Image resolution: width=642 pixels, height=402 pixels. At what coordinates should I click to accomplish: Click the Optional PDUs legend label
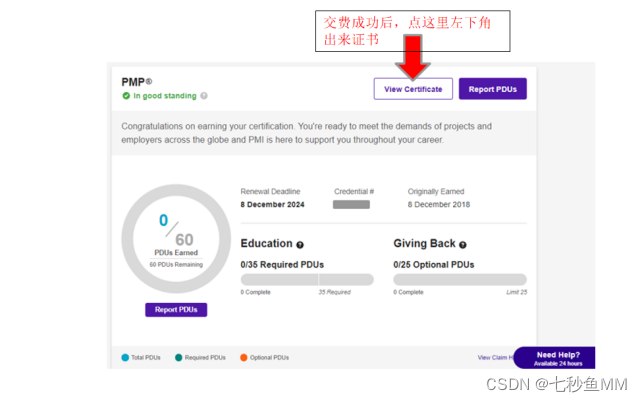(x=269, y=357)
